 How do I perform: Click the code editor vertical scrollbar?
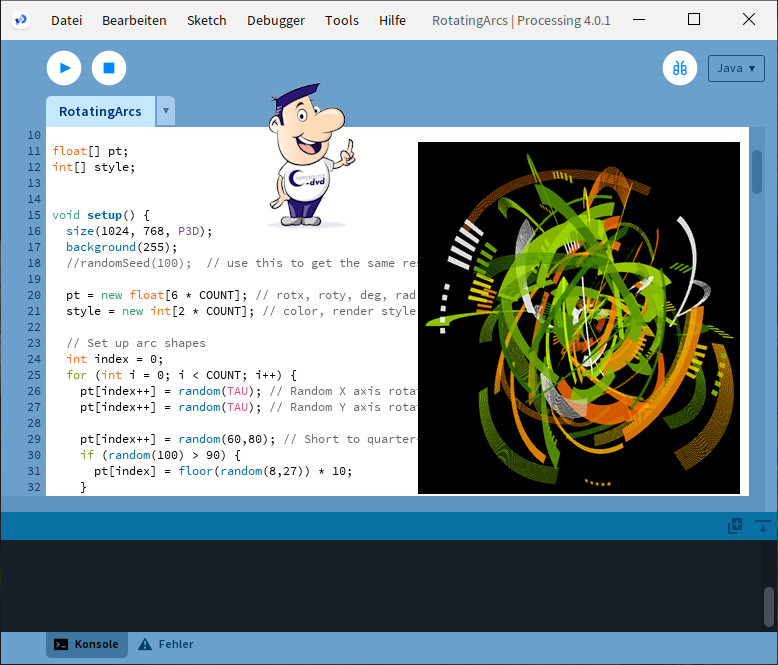click(x=757, y=171)
